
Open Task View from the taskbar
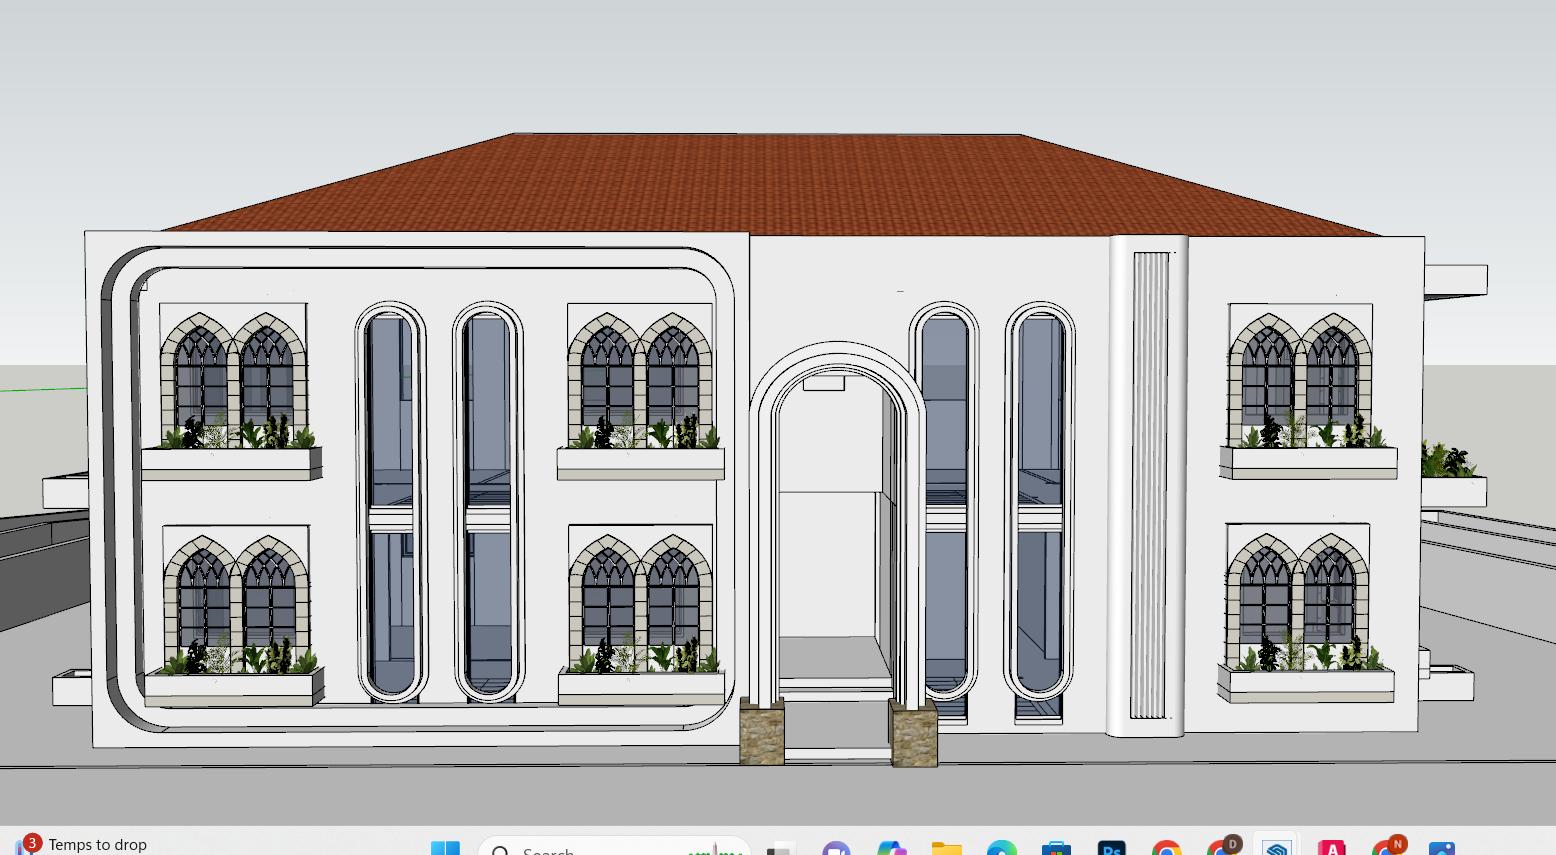tap(780, 849)
